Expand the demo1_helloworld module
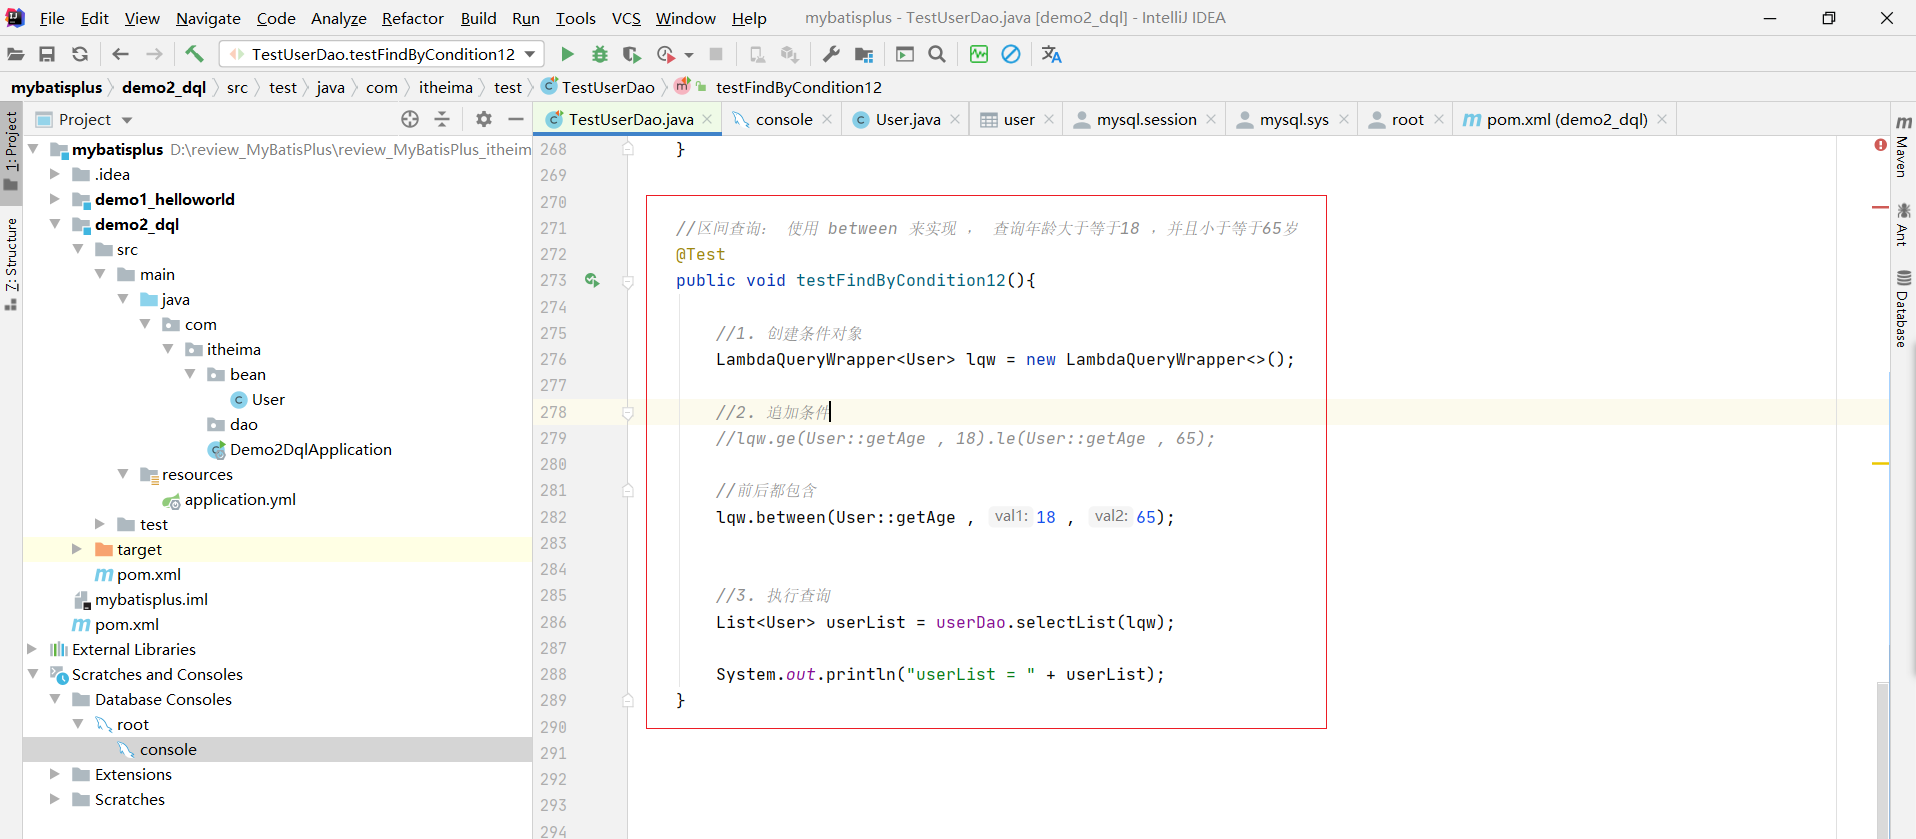Image resolution: width=1916 pixels, height=839 pixels. click(x=55, y=199)
